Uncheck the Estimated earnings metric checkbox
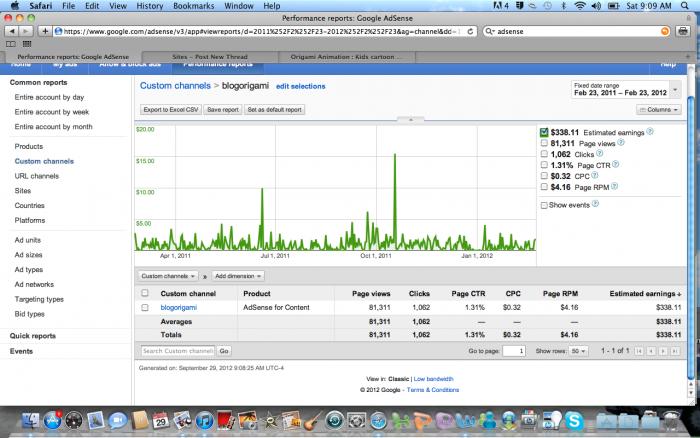 click(x=544, y=132)
